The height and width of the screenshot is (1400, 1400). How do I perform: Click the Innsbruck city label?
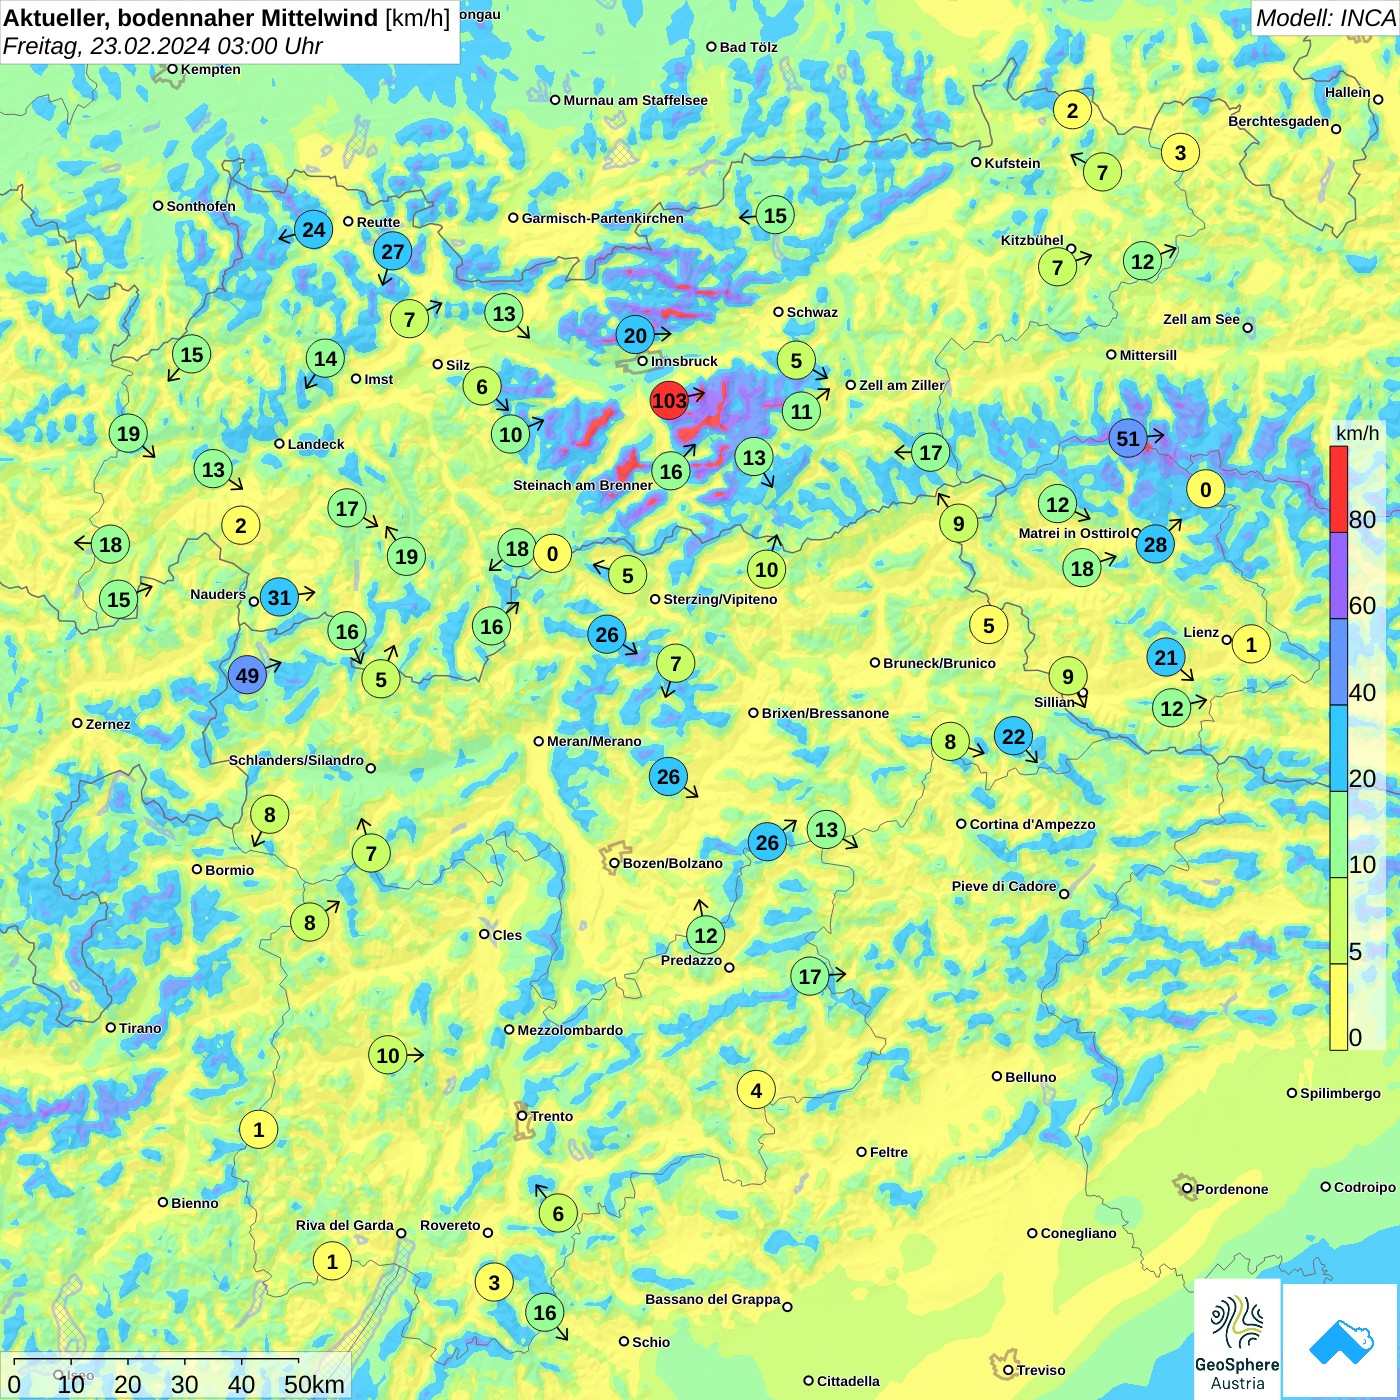click(684, 361)
